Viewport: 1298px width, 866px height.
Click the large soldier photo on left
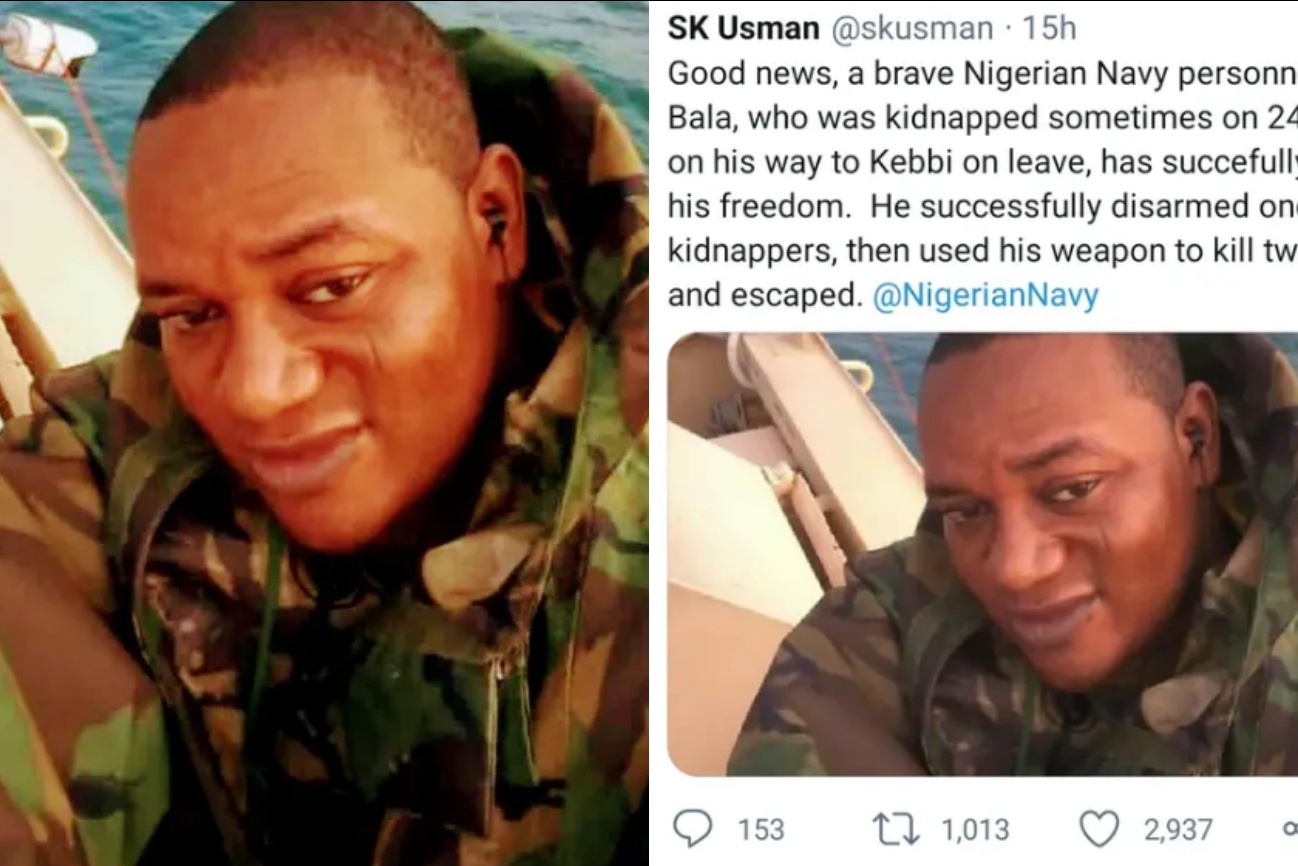click(324, 433)
